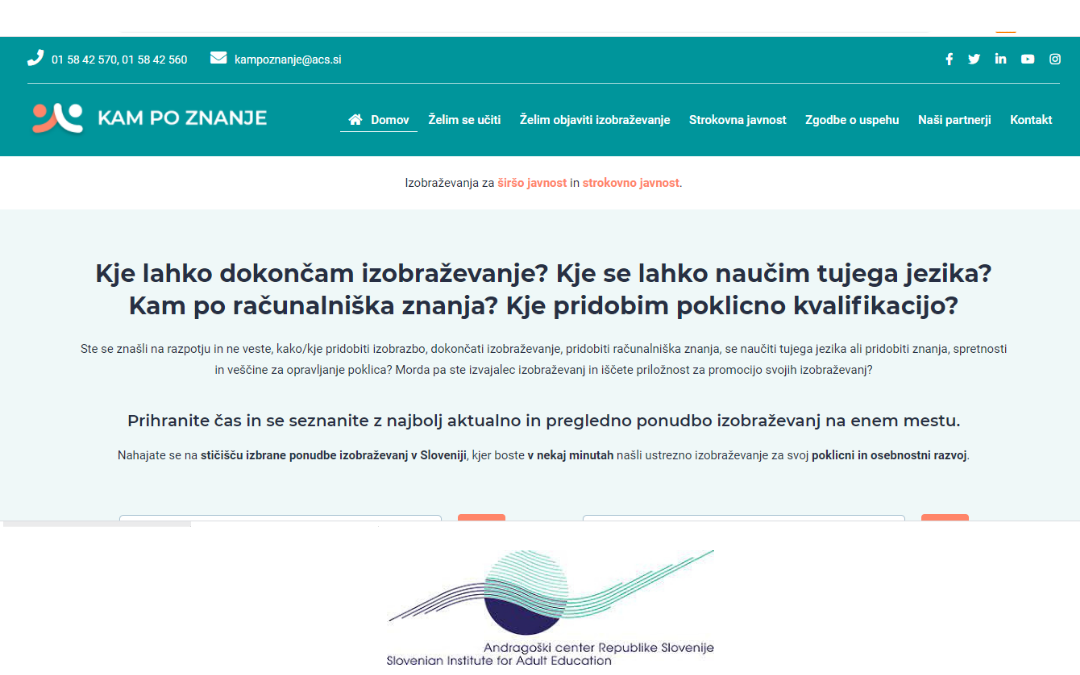Click the Andragoški center Republike Slovenije logo

(x=551, y=607)
